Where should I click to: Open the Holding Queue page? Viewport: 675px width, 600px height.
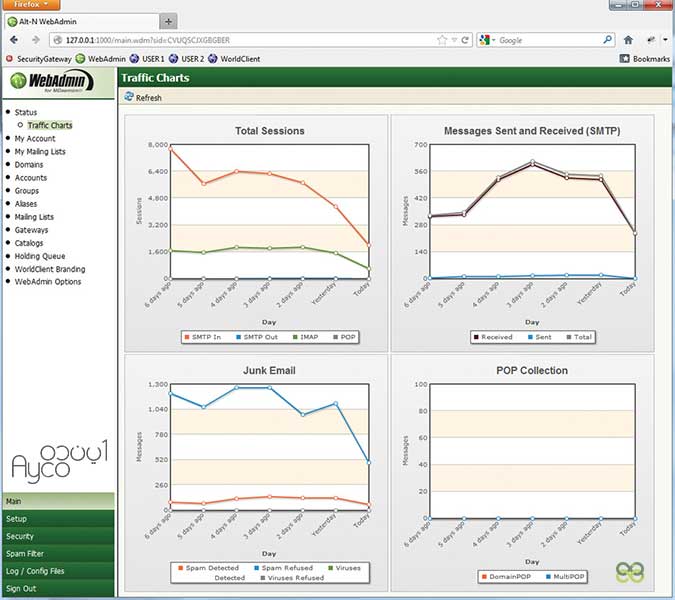[x=40, y=256]
